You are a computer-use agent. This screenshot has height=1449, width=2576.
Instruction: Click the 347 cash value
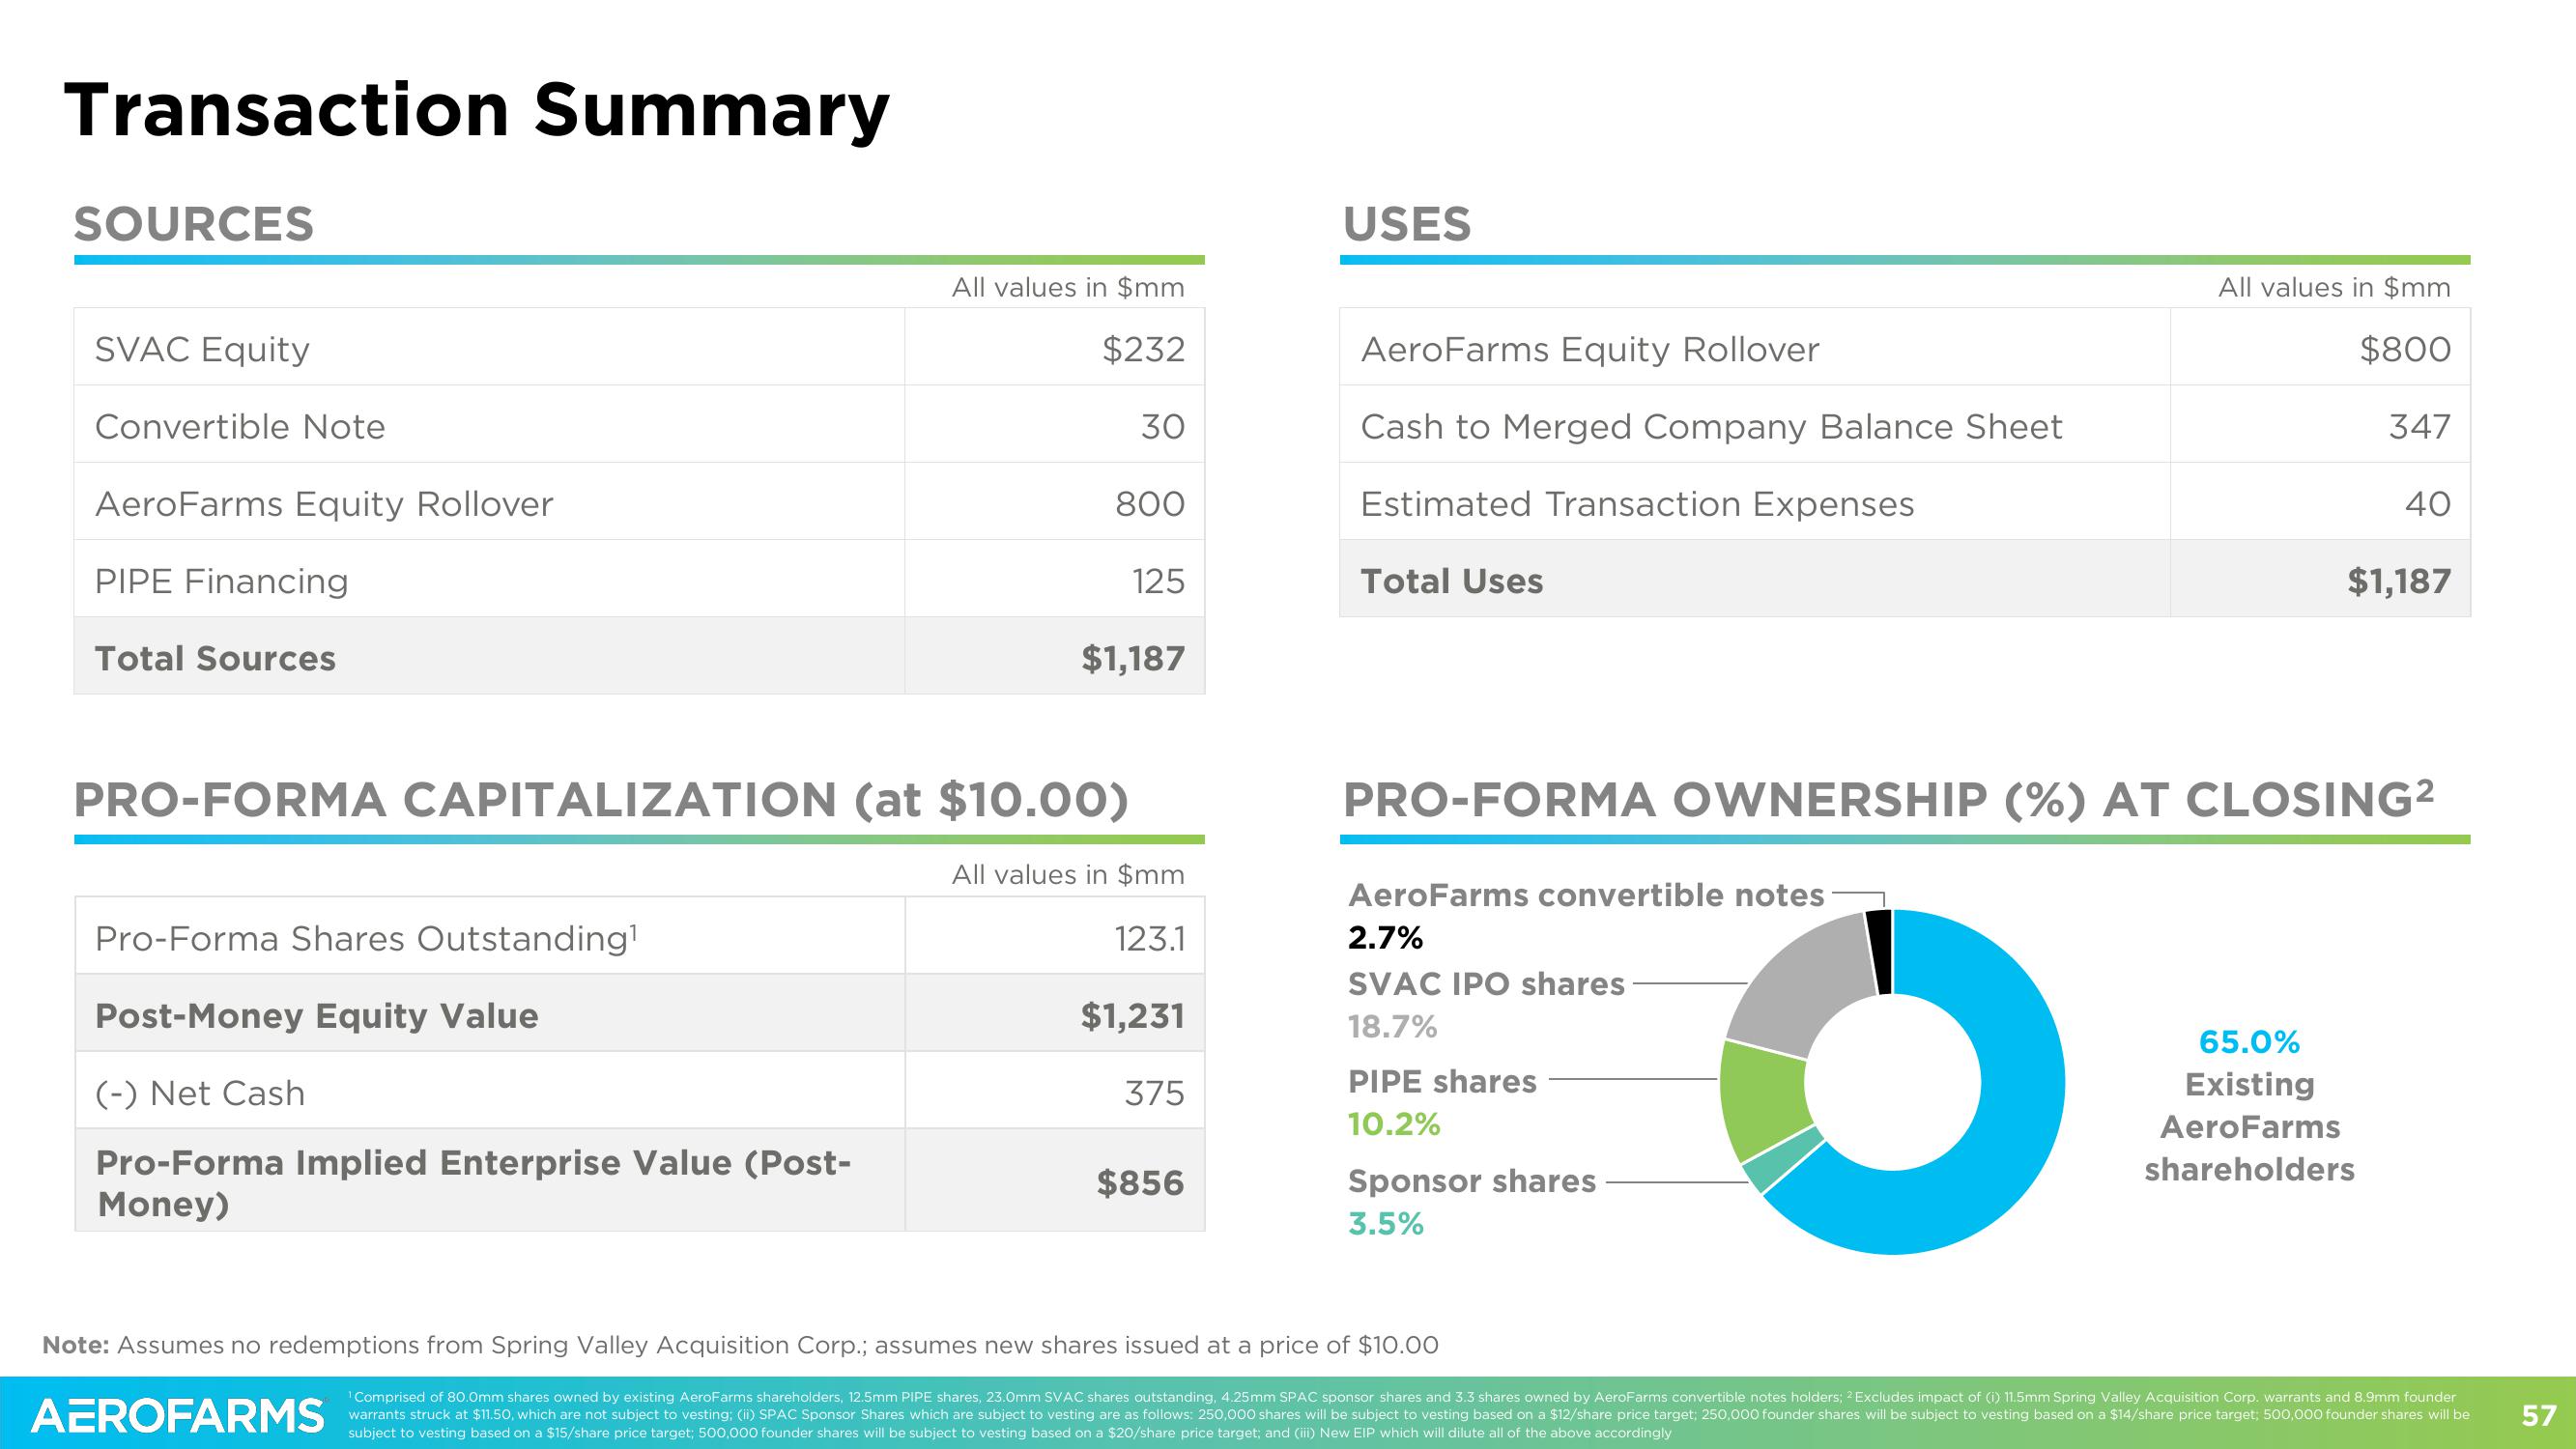click(x=2420, y=426)
